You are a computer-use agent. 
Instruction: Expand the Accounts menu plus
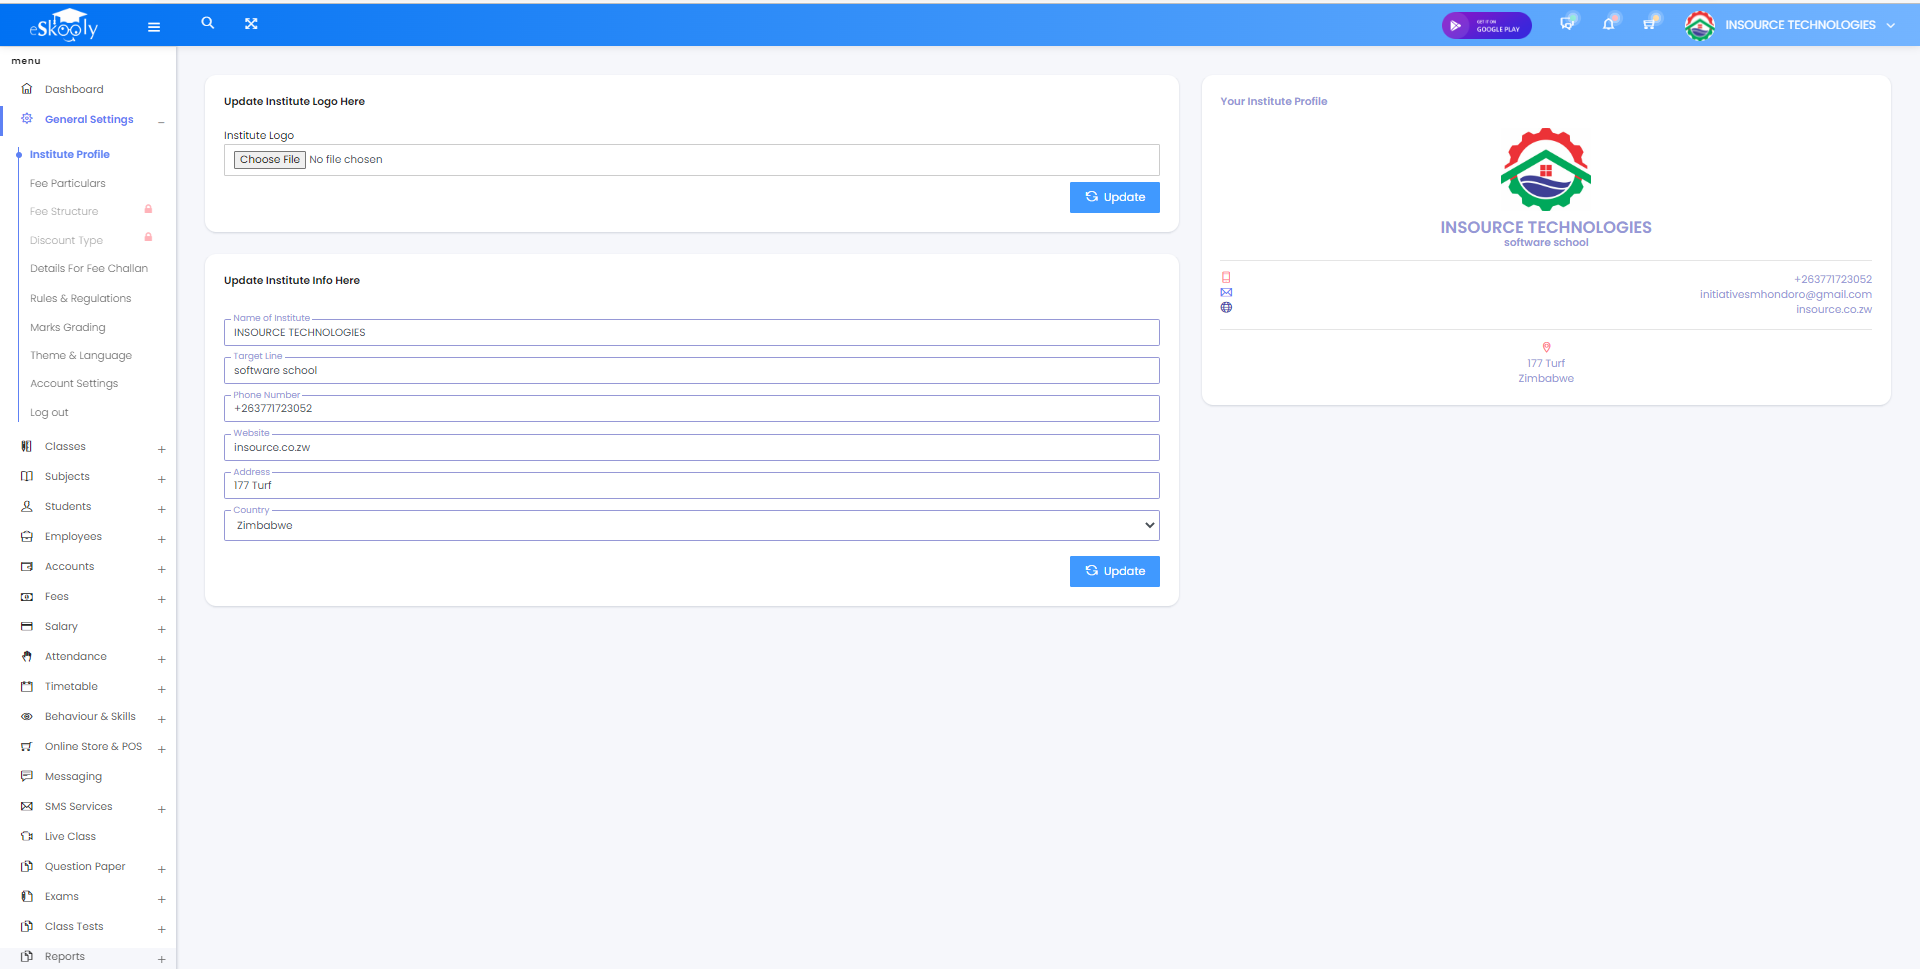[x=161, y=569]
